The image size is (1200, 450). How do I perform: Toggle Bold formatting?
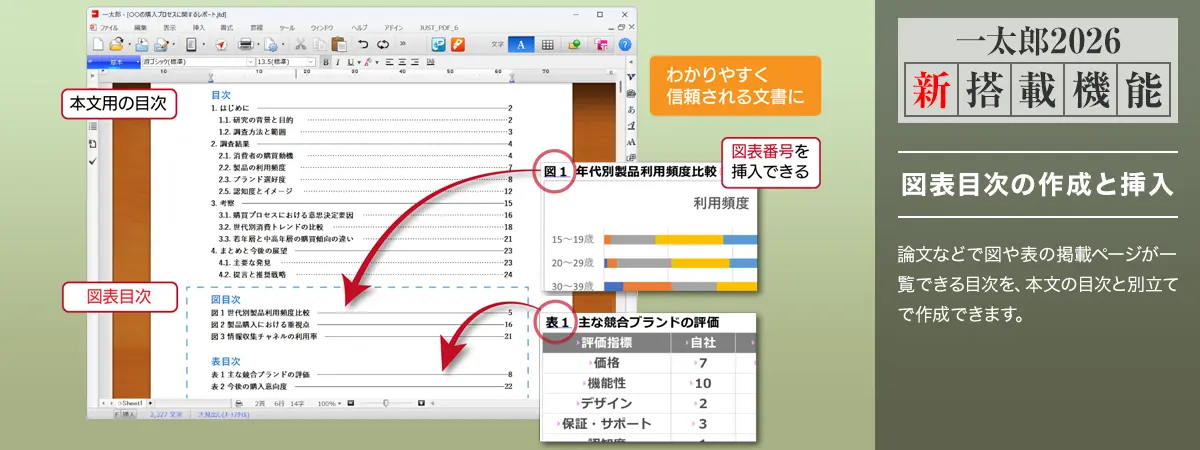tap(326, 62)
